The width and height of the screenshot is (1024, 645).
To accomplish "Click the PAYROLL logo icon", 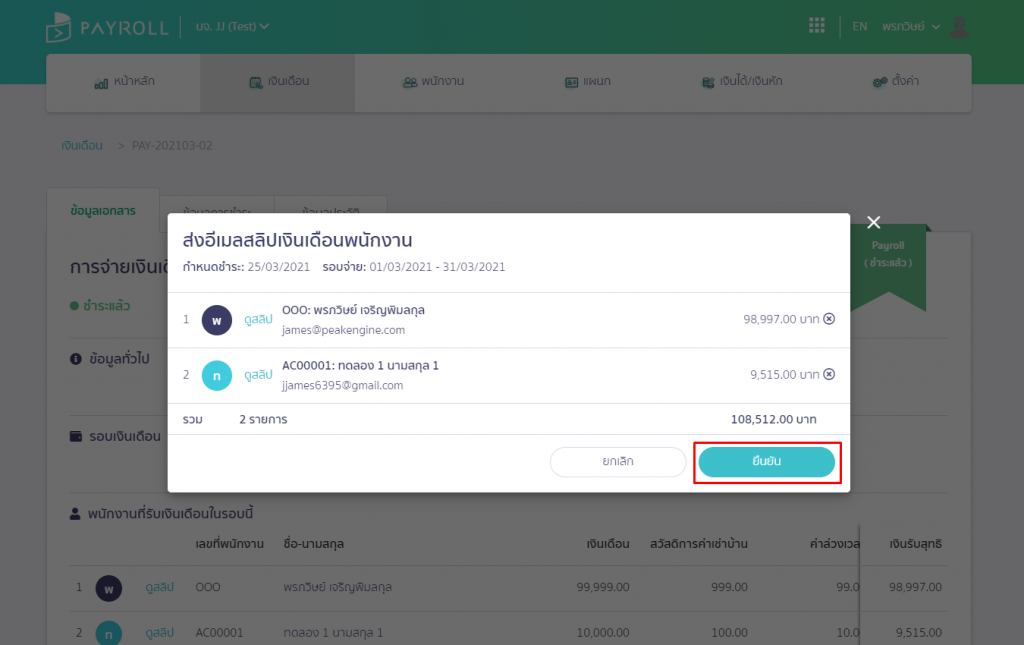I will pos(58,27).
